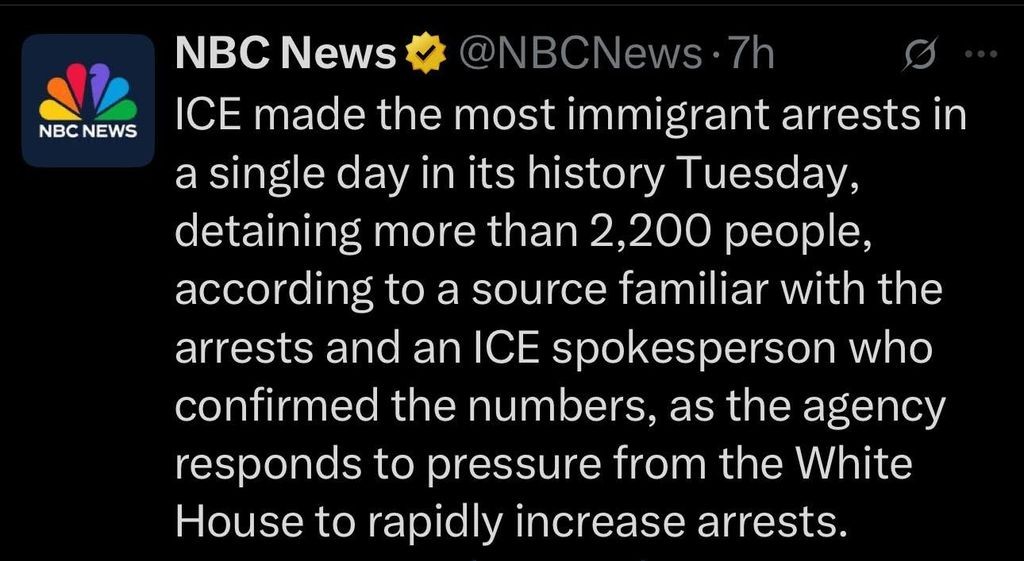The height and width of the screenshot is (561, 1024).
Task: Click the NBC peacock logo feathers
Action: click(88, 90)
